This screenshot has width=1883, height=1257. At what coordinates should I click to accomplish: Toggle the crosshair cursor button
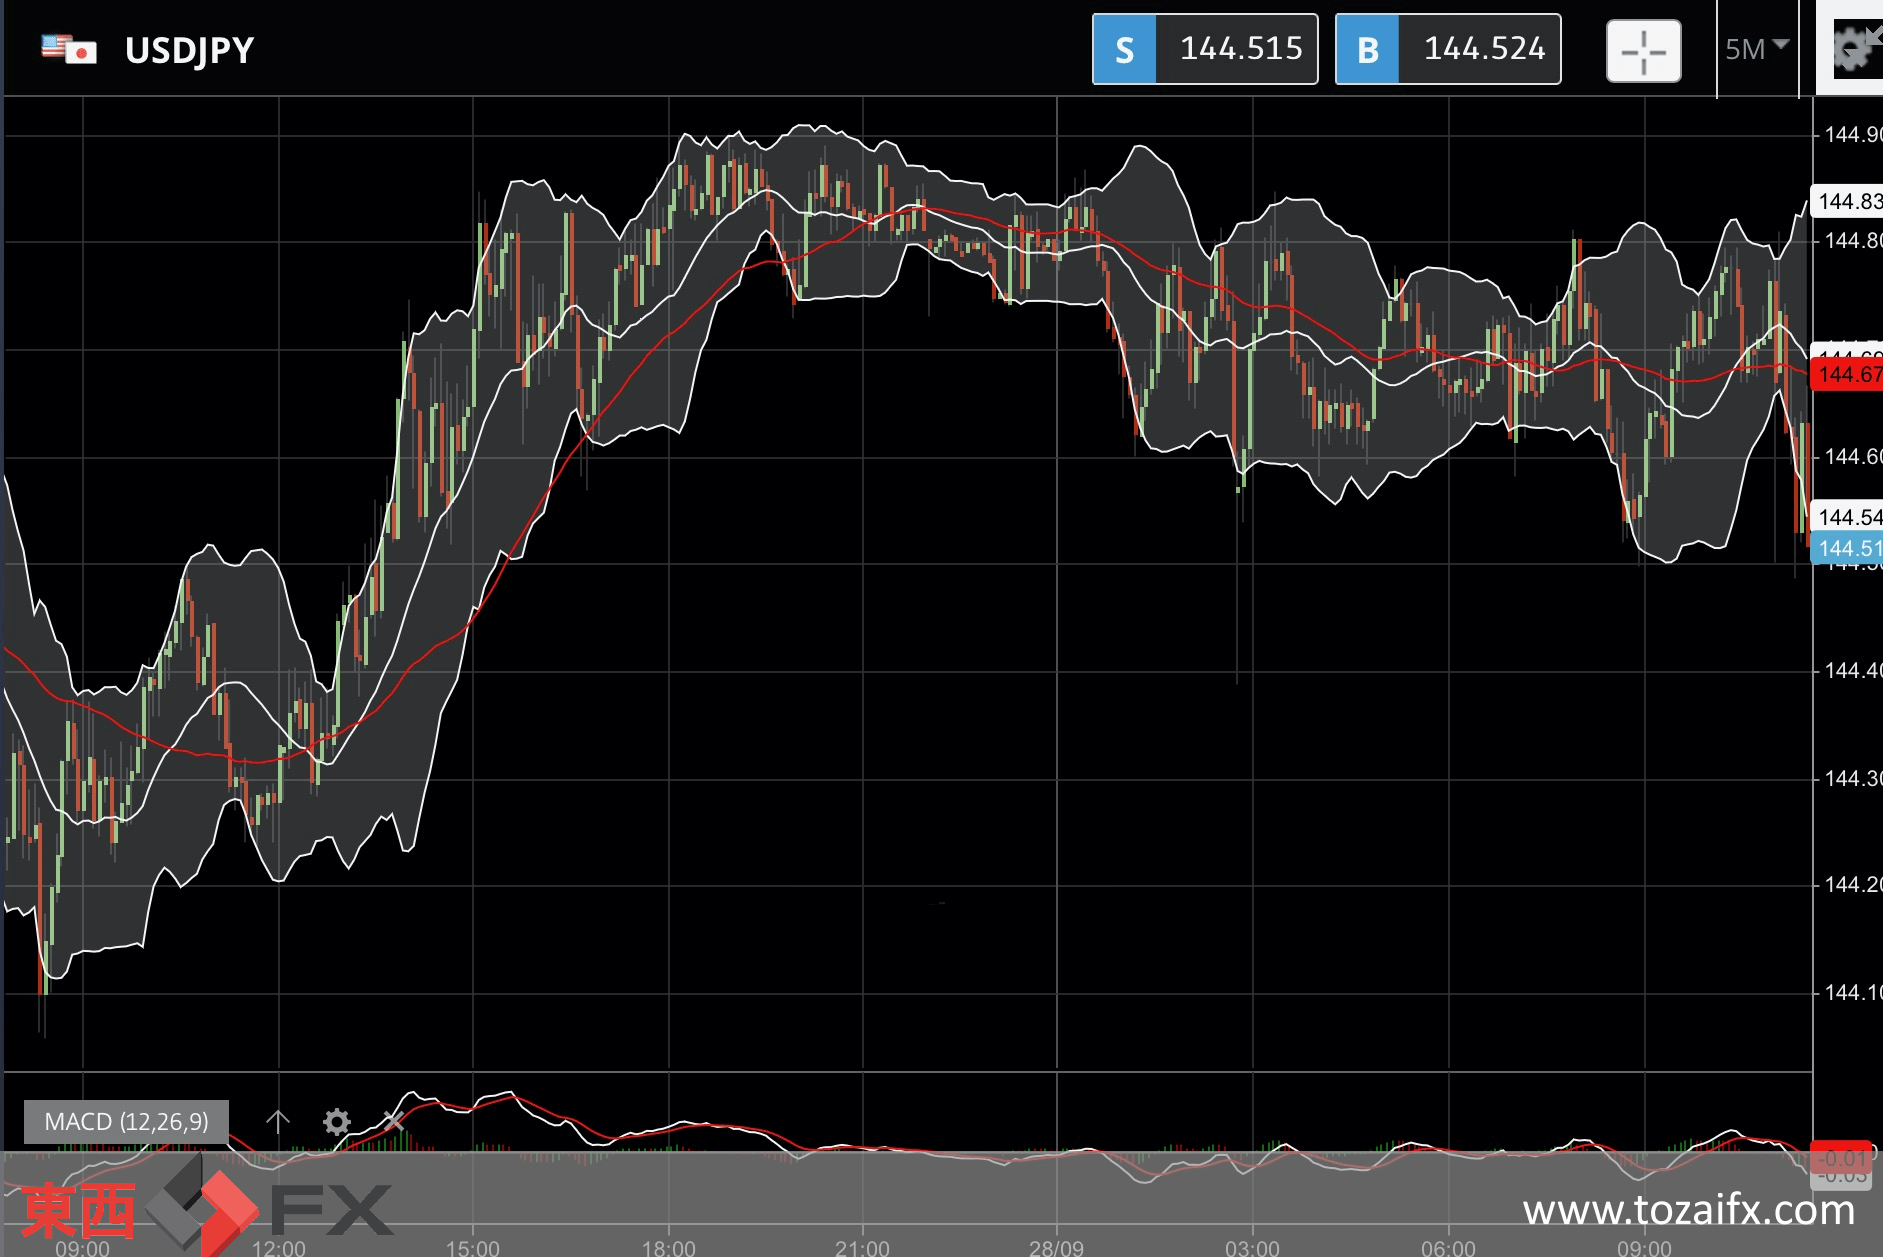pyautogui.click(x=1643, y=51)
